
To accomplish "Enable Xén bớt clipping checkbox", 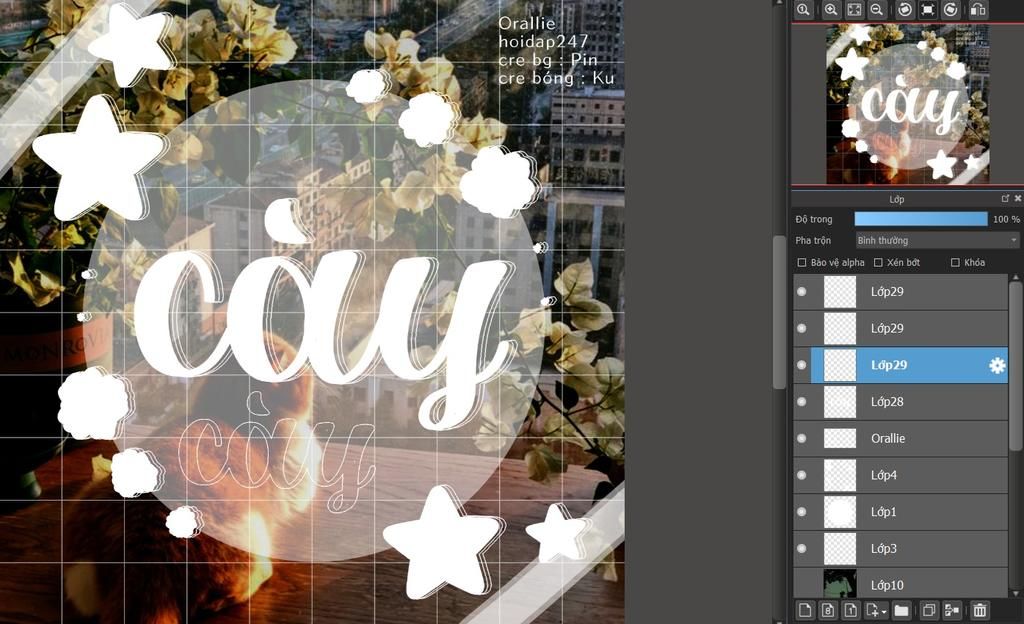I will coord(878,262).
